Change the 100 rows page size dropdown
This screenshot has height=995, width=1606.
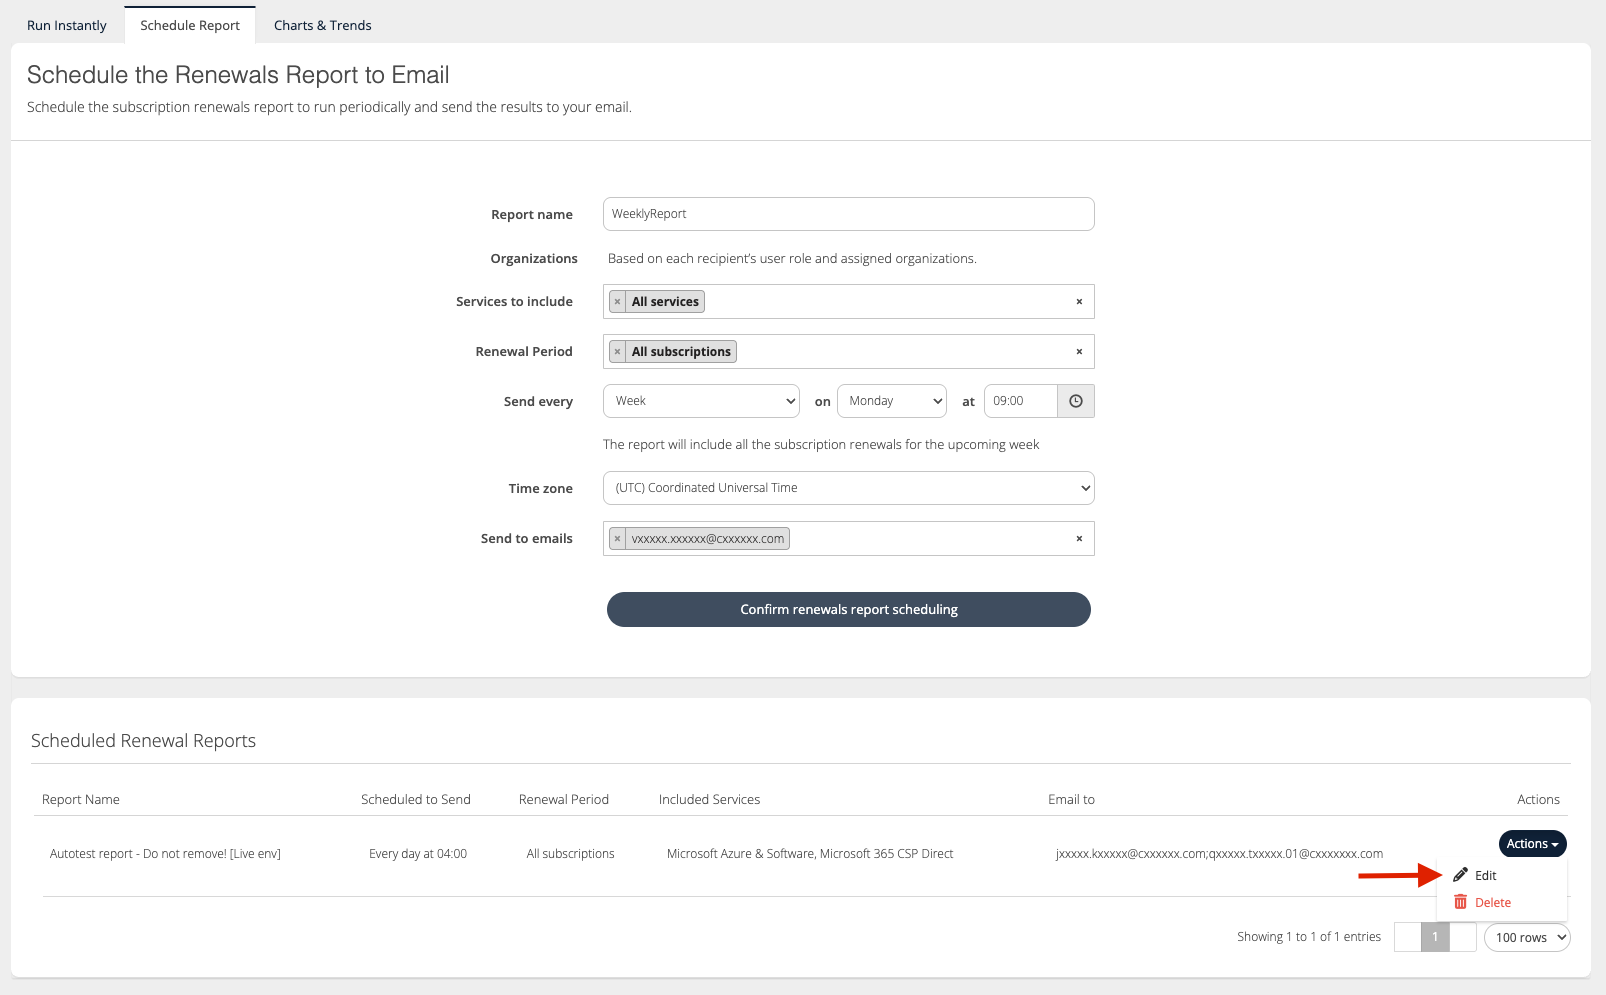coord(1526,937)
